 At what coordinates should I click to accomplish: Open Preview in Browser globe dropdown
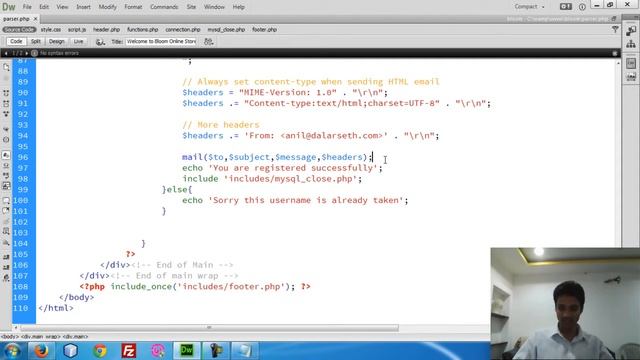100,42
